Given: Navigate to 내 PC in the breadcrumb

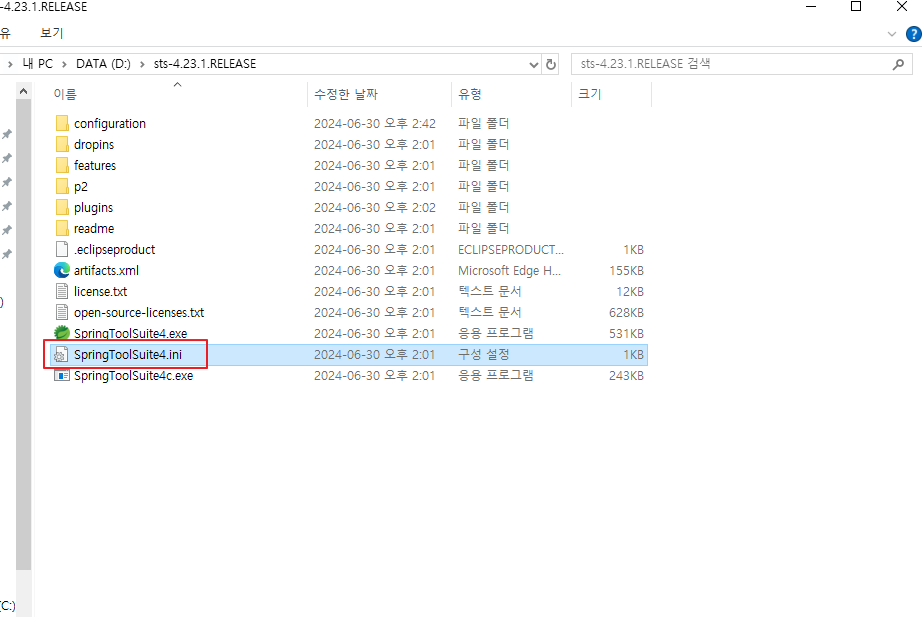Looking at the screenshot, I should pyautogui.click(x=38, y=64).
